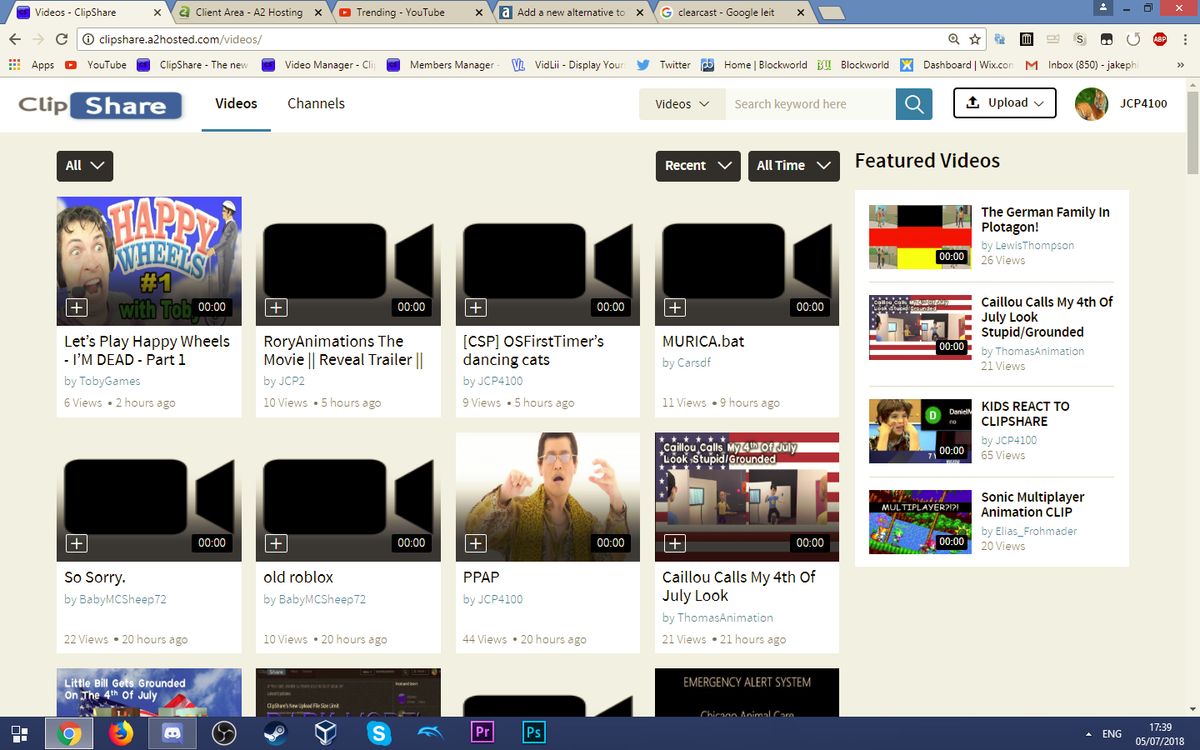Screen dimensions: 1200x750
Task: Launch Adobe Photoshop from the taskbar
Action: 533,732
